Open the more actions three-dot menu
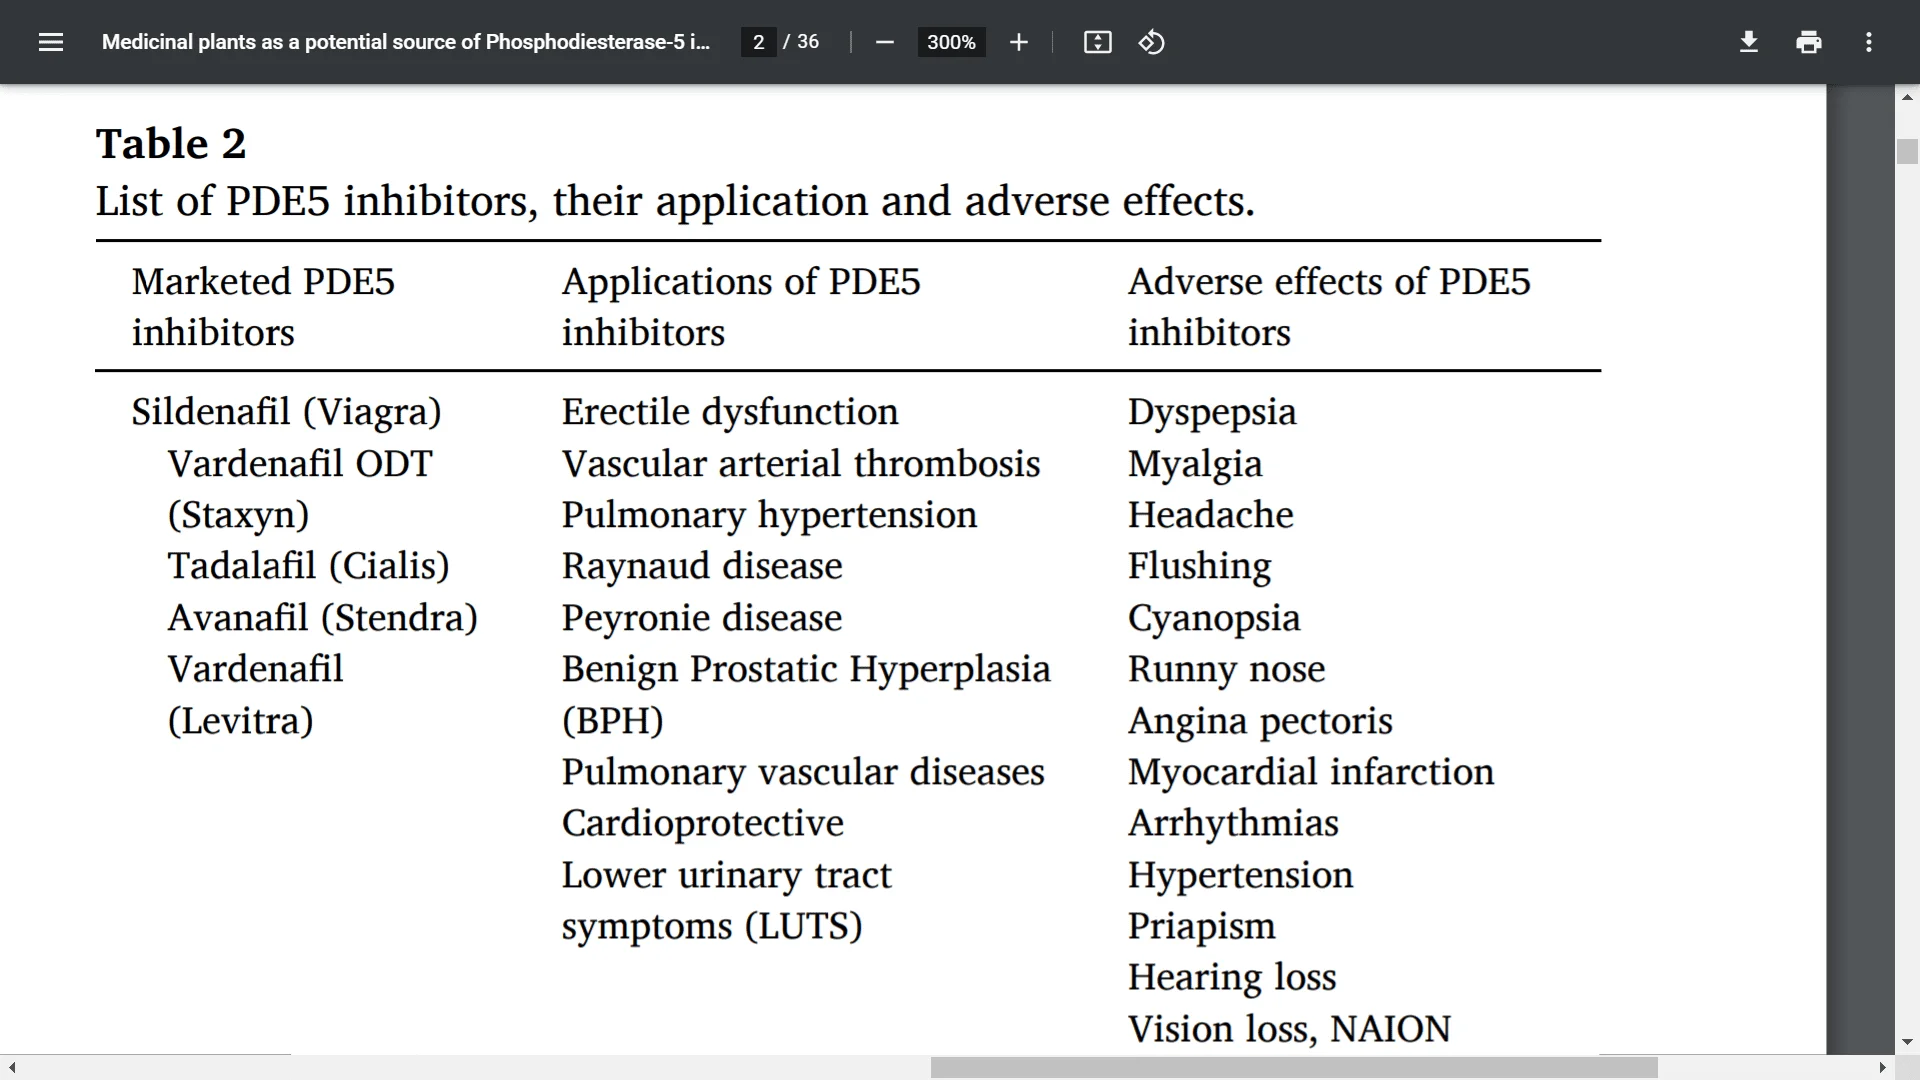1920x1080 pixels. coord(1868,42)
